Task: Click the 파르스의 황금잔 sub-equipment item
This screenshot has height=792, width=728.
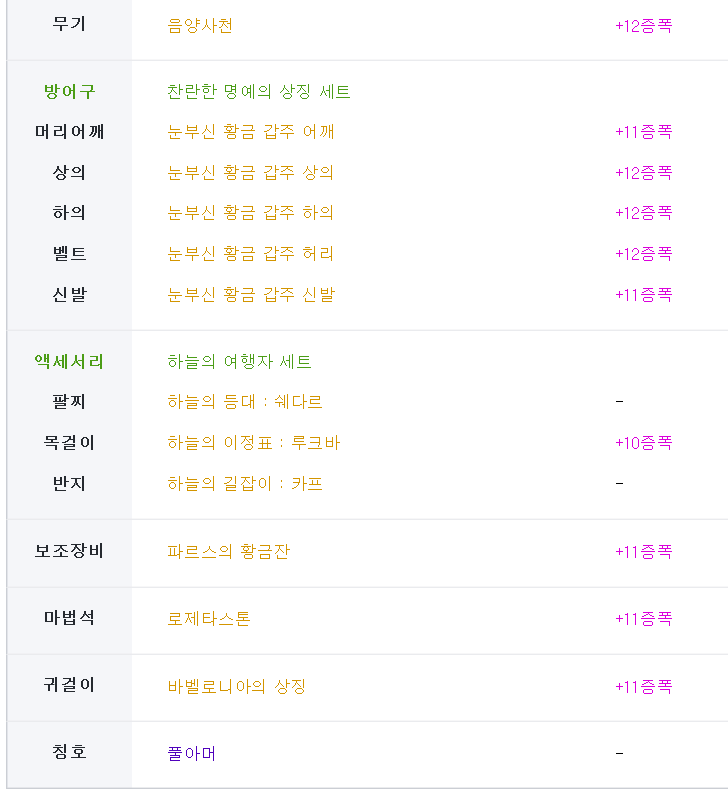Action: 228,552
